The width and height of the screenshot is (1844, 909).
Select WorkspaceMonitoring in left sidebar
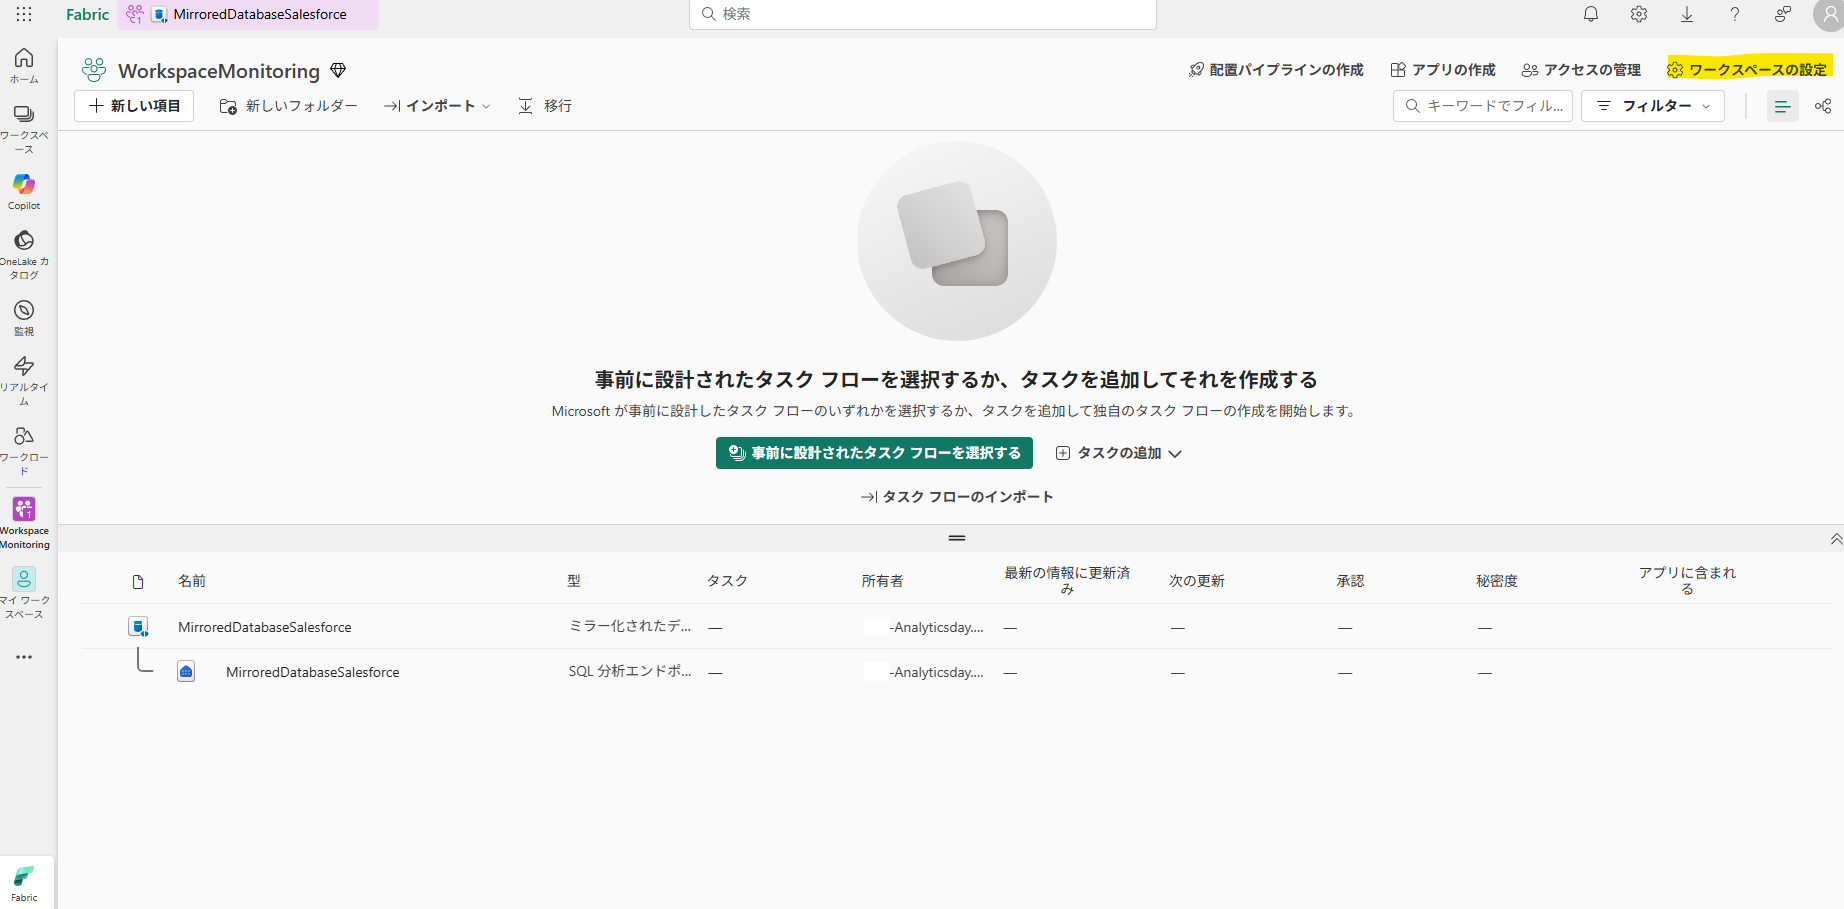pyautogui.click(x=24, y=522)
